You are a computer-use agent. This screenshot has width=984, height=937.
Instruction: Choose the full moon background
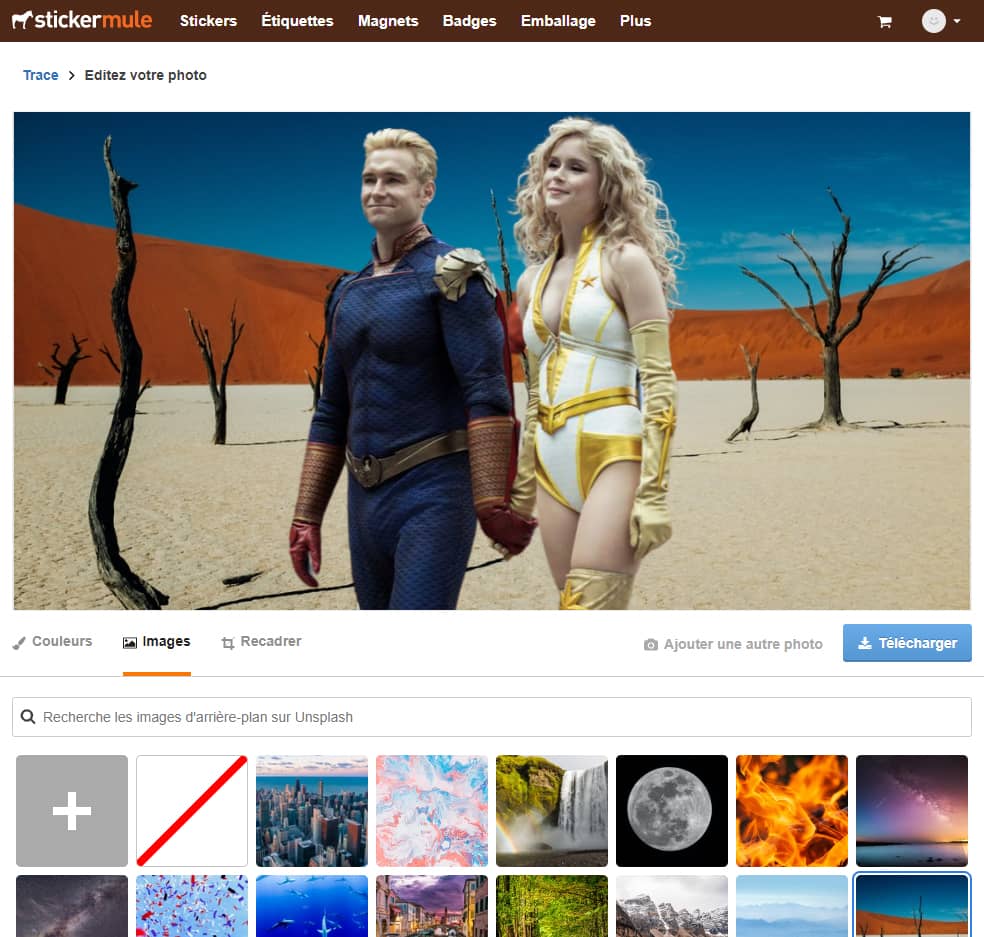[x=671, y=810]
